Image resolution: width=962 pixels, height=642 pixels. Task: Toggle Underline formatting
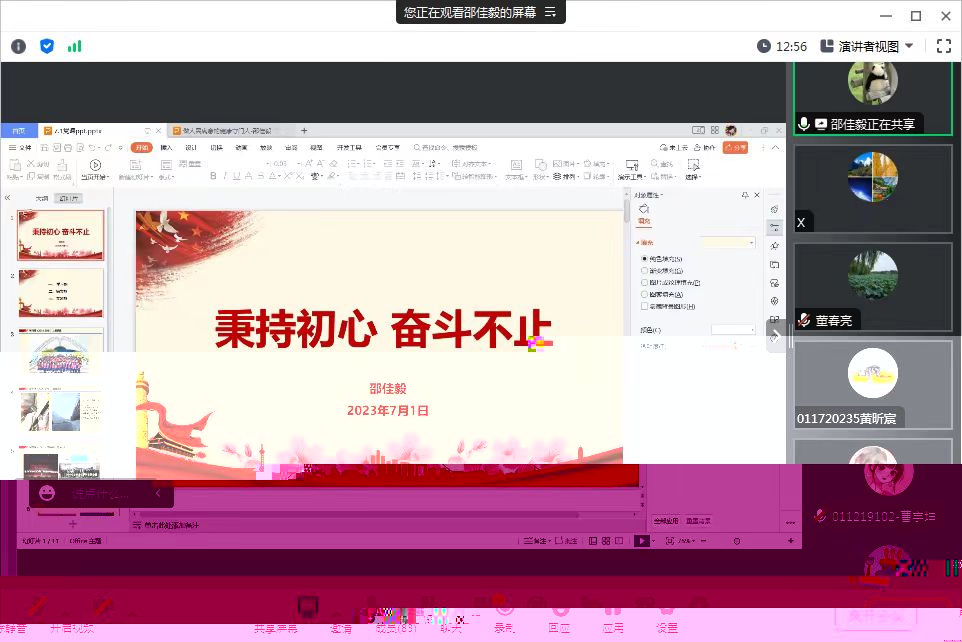(x=236, y=176)
